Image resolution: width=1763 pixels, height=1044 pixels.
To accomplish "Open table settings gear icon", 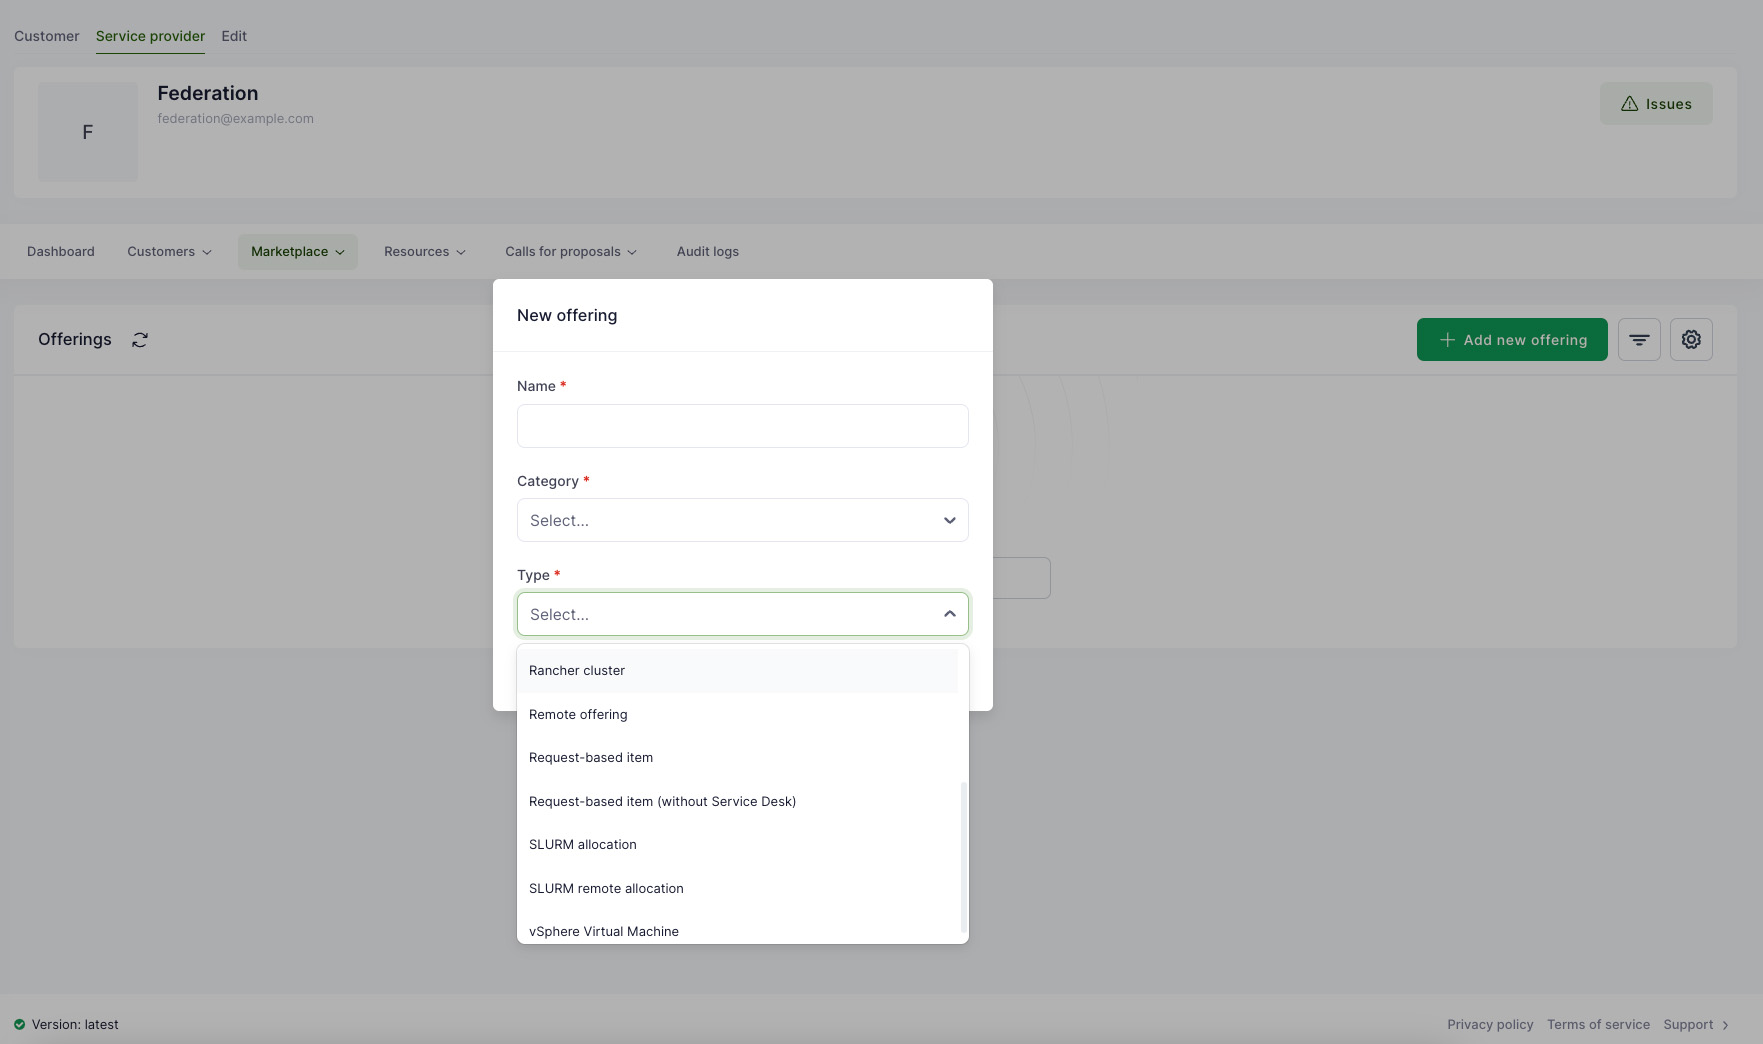I will click(x=1691, y=340).
